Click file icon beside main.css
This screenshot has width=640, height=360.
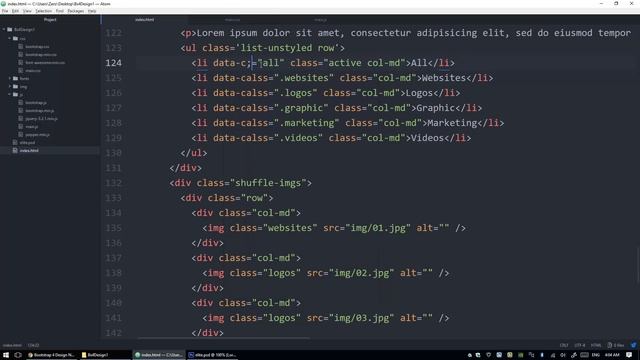pos(21,70)
